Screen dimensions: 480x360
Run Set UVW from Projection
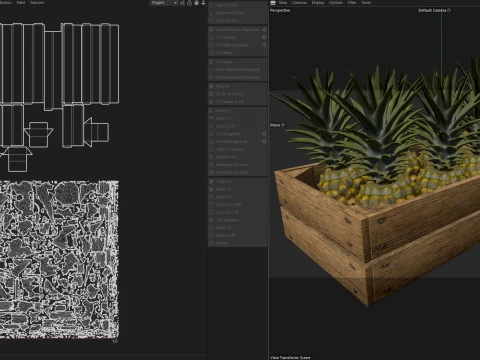[234, 30]
